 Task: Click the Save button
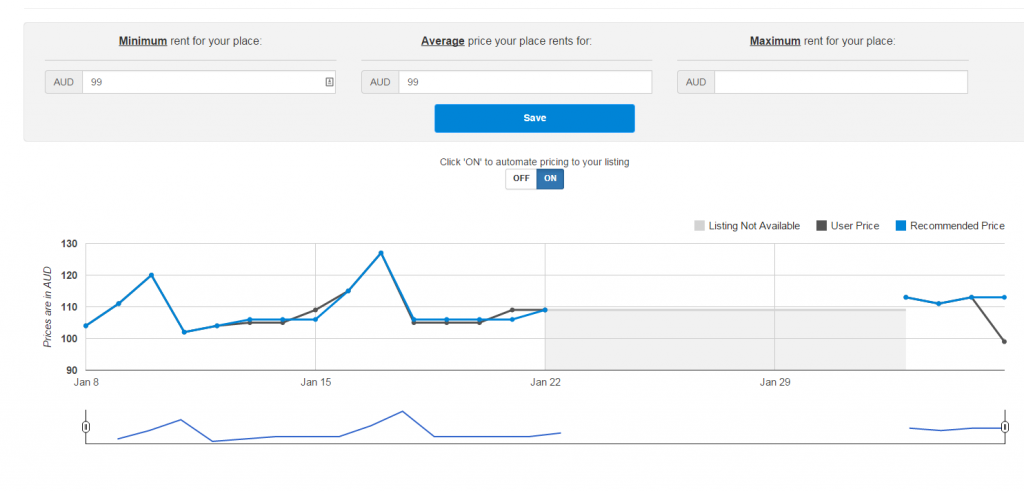click(x=534, y=118)
